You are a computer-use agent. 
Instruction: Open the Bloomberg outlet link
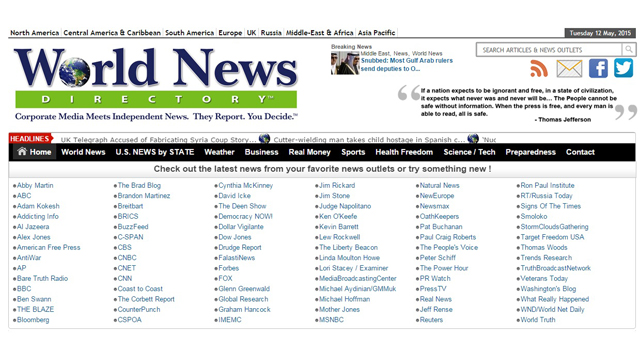click(33, 320)
